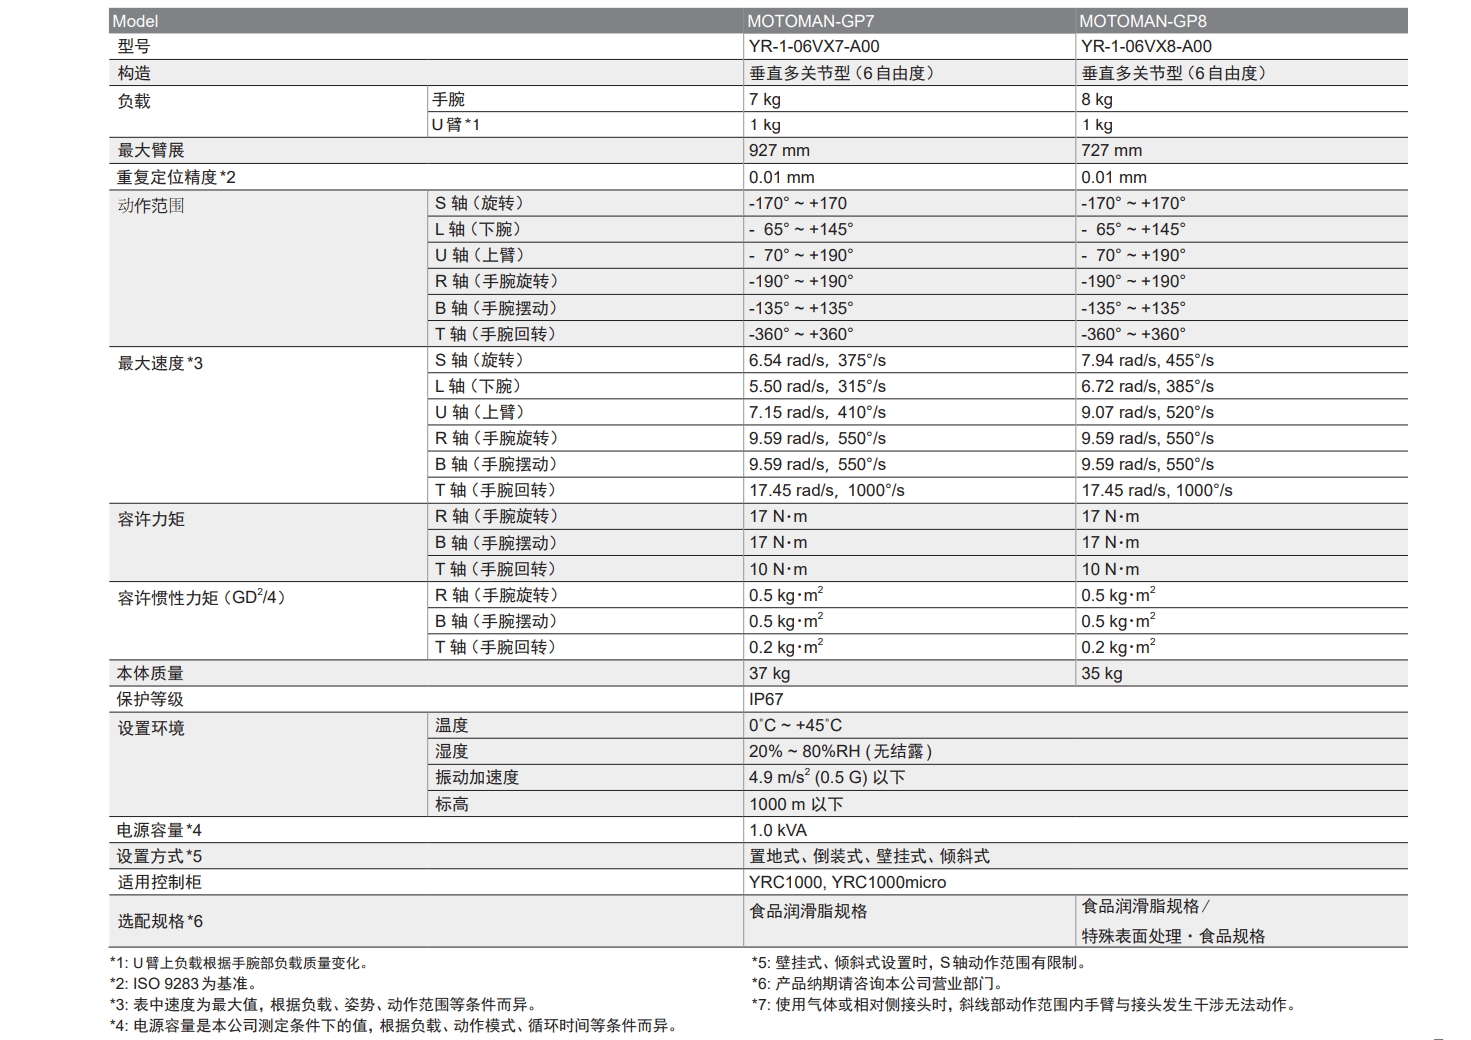Click speed value 9.07 rad/s, 520°/s
Image resolution: width=1471 pixels, height=1040 pixels.
tap(1147, 412)
